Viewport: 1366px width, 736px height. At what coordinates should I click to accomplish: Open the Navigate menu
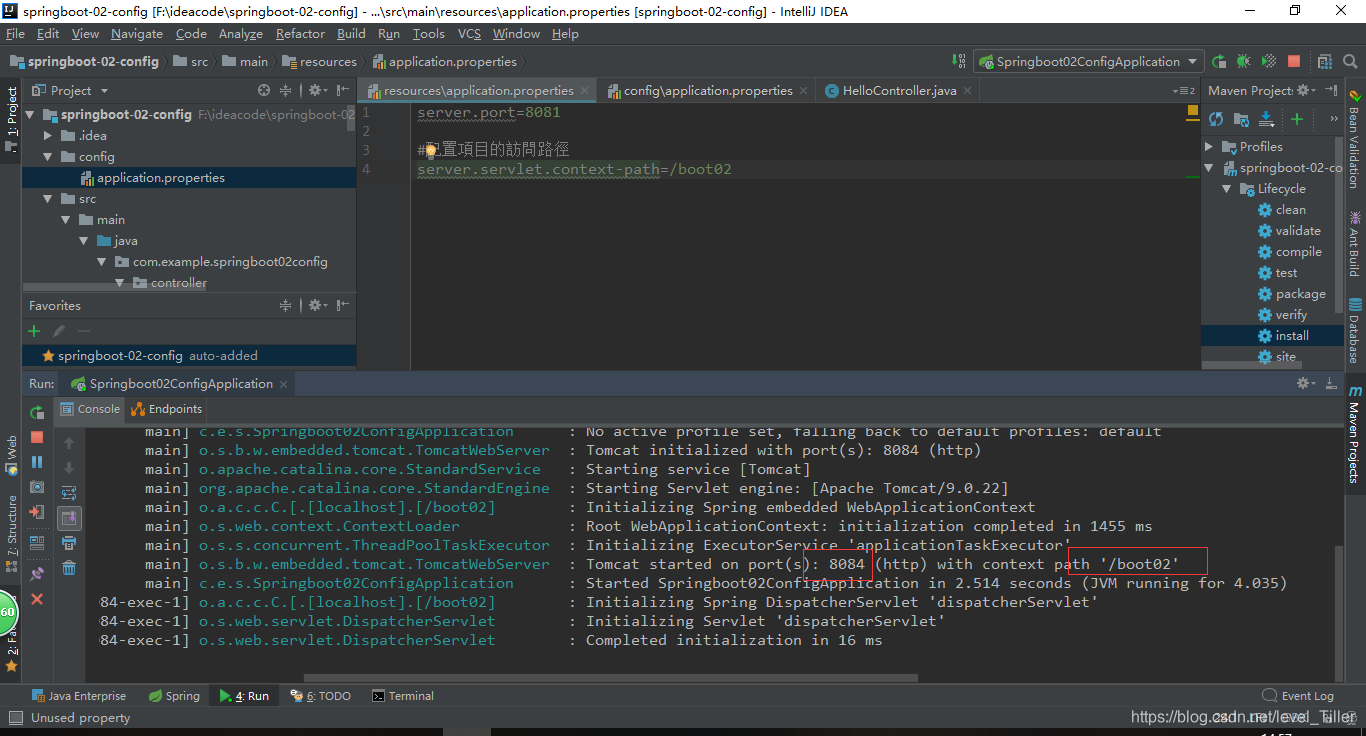tap(136, 33)
